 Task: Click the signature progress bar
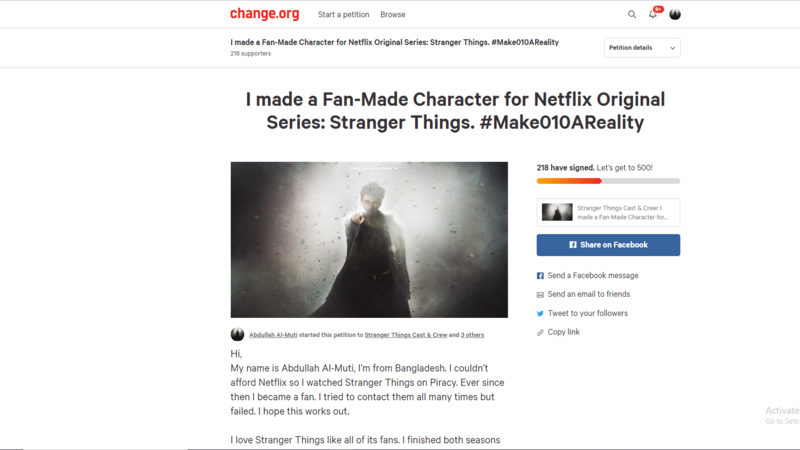pos(608,181)
